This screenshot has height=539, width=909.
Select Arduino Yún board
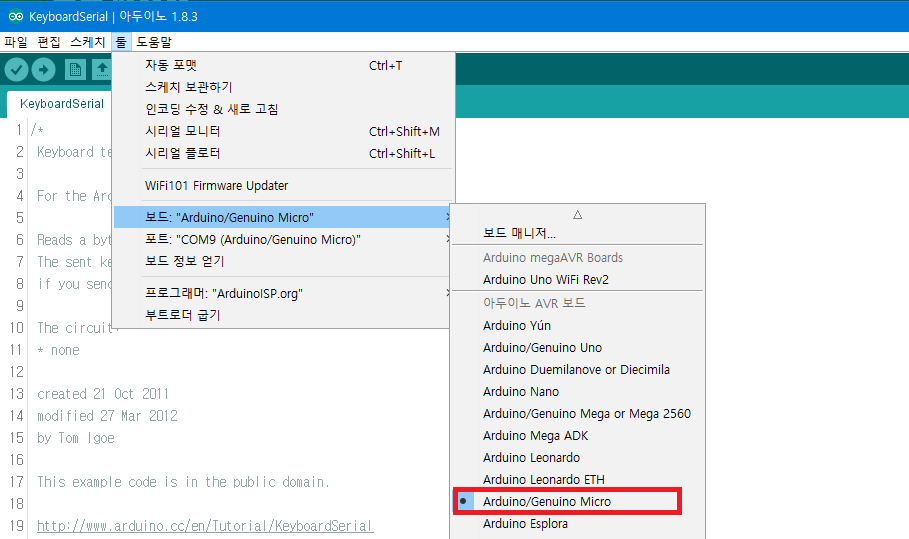click(x=577, y=325)
